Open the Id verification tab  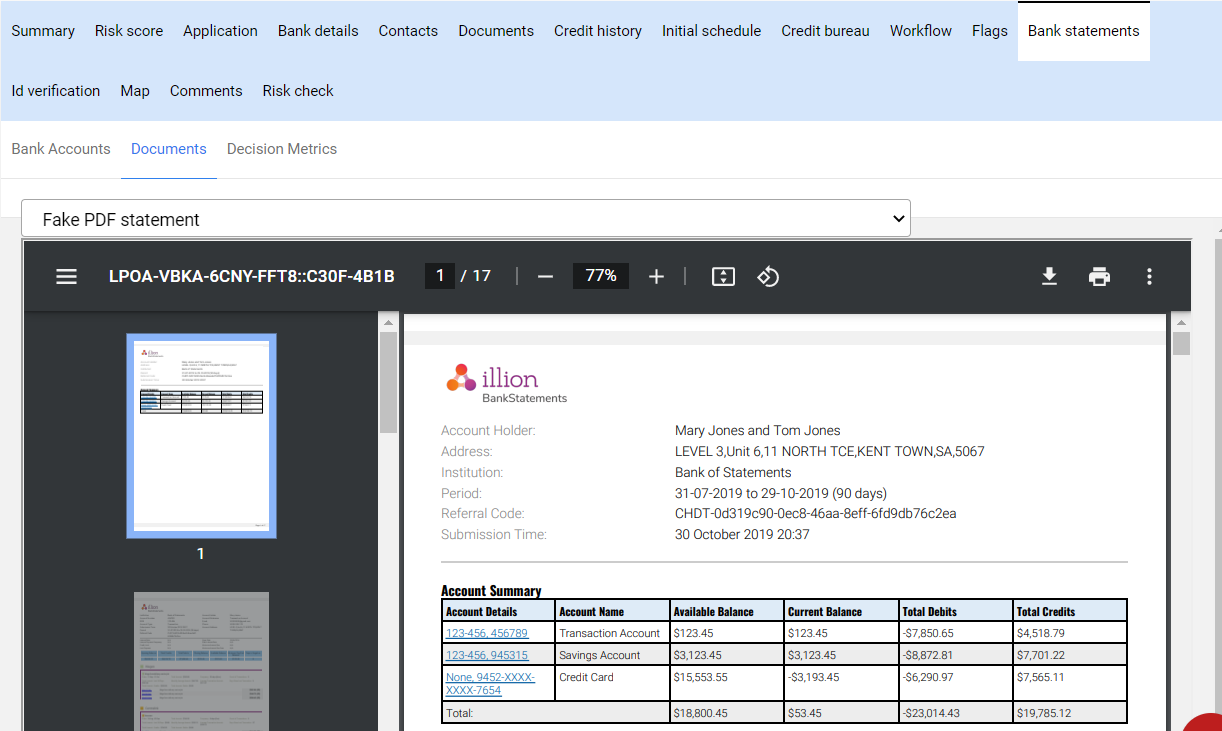pyautogui.click(x=56, y=91)
